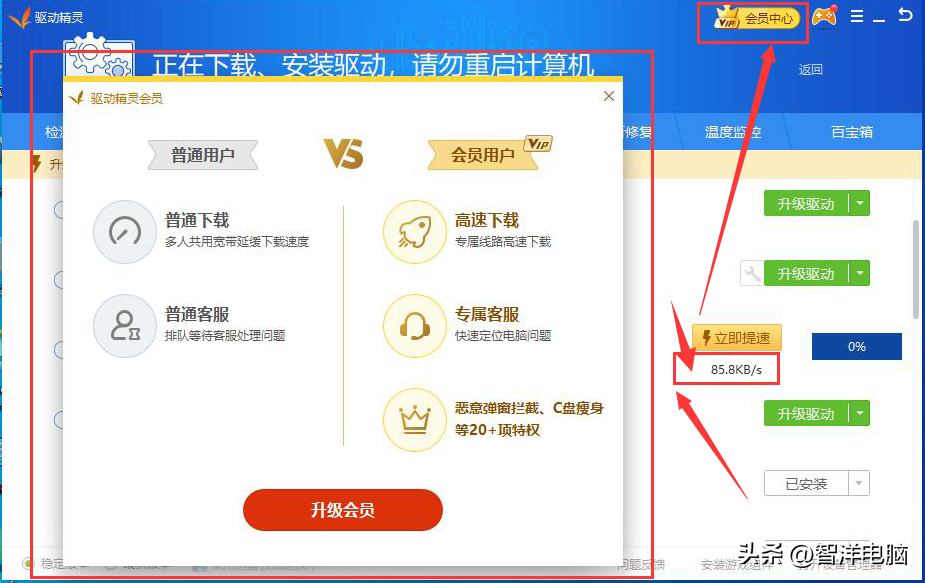Close the 驱动精灵会员 dialog
The image size is (925, 583).
point(609,96)
